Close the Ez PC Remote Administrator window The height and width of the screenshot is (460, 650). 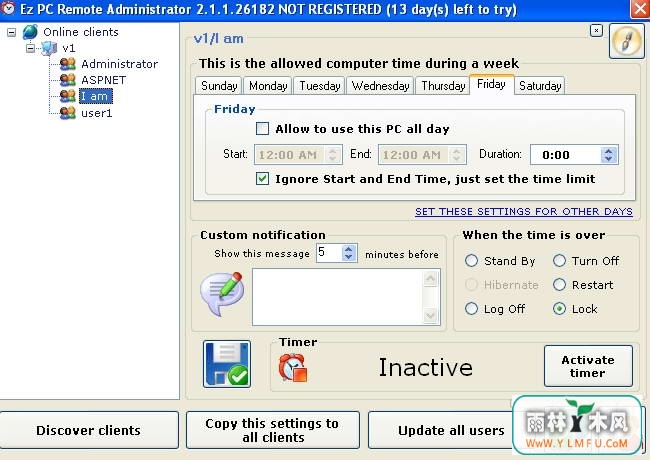640,8
